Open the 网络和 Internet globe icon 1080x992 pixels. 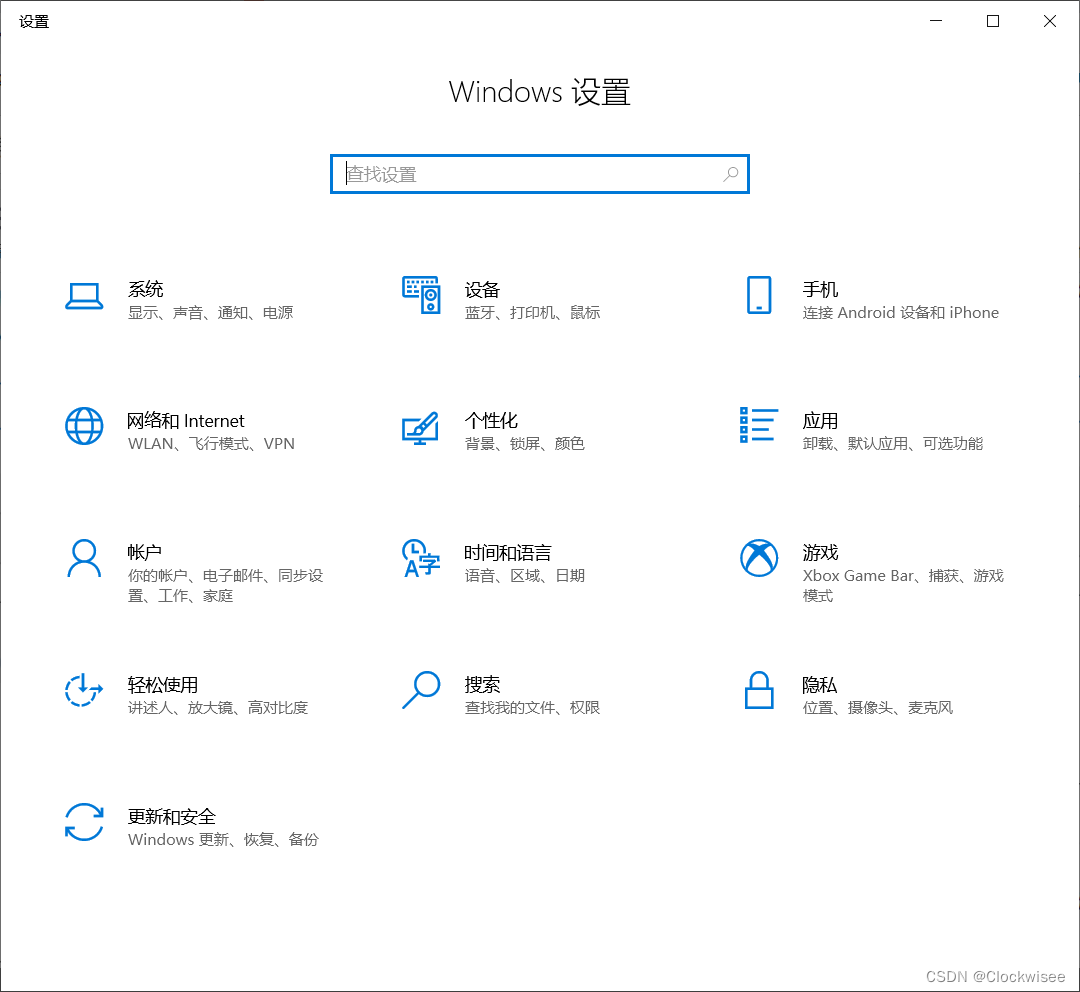tap(84, 426)
